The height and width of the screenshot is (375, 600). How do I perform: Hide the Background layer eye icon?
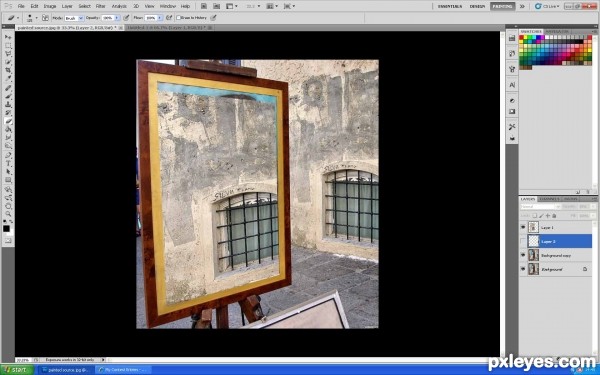point(523,269)
